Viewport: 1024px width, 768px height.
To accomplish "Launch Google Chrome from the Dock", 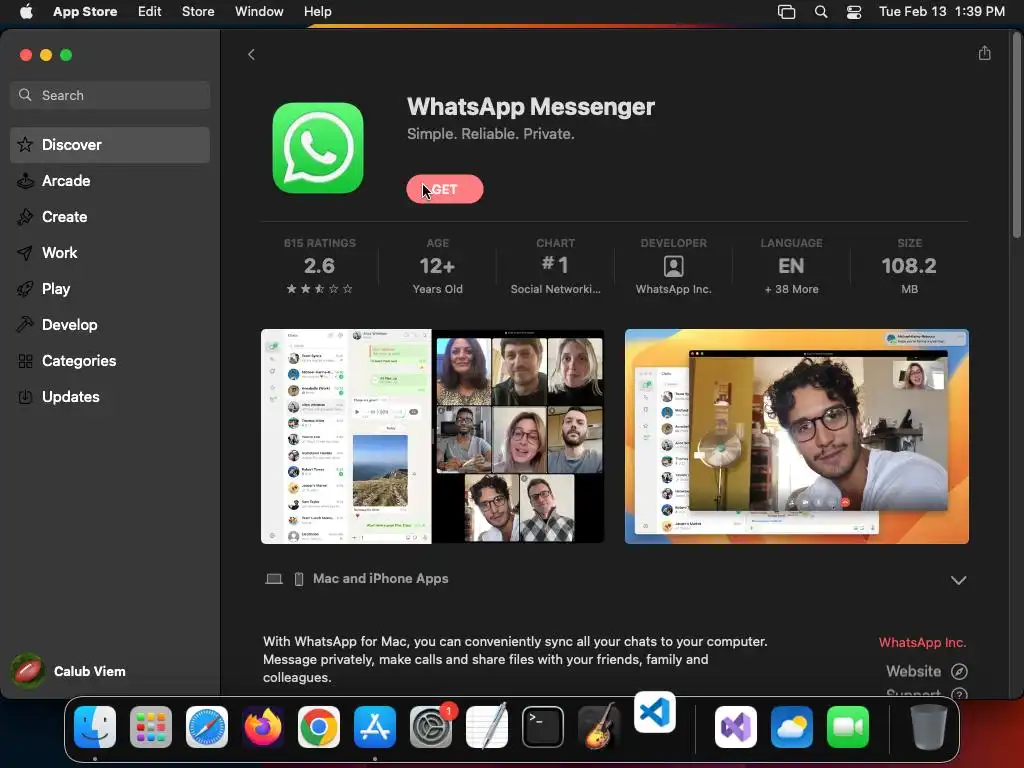I will (319, 727).
